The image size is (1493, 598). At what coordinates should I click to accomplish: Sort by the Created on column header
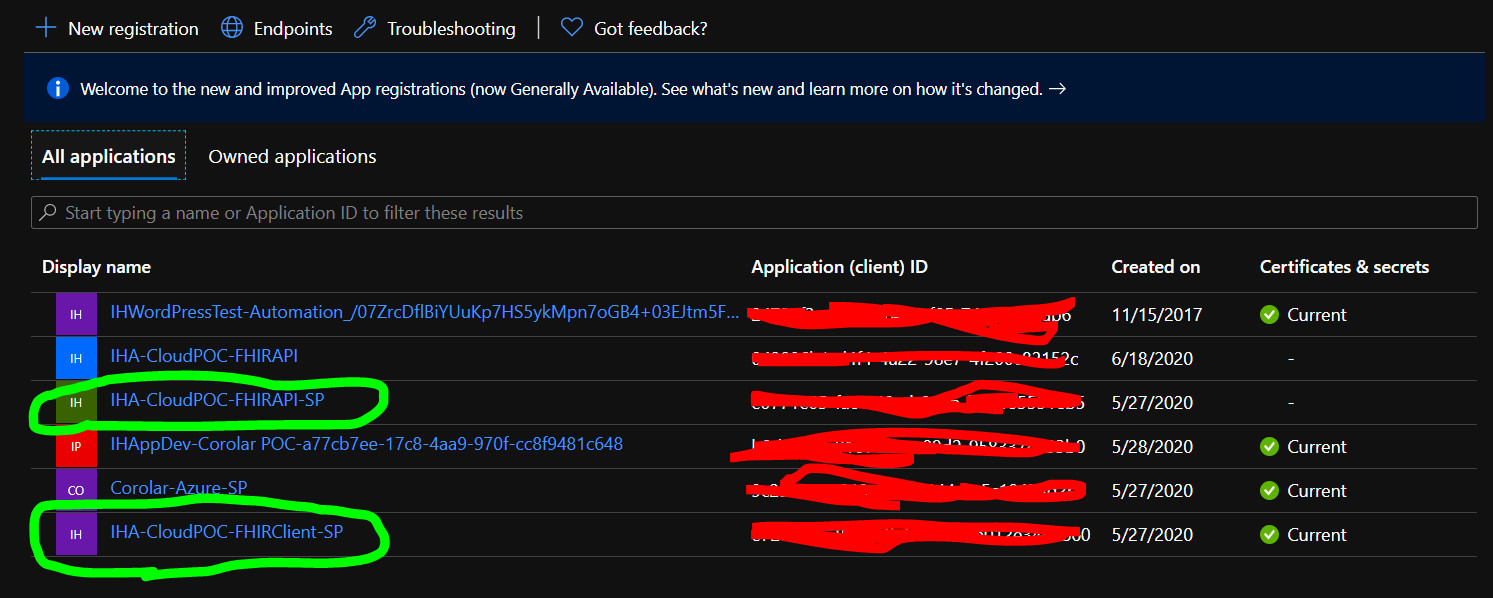coord(1155,267)
